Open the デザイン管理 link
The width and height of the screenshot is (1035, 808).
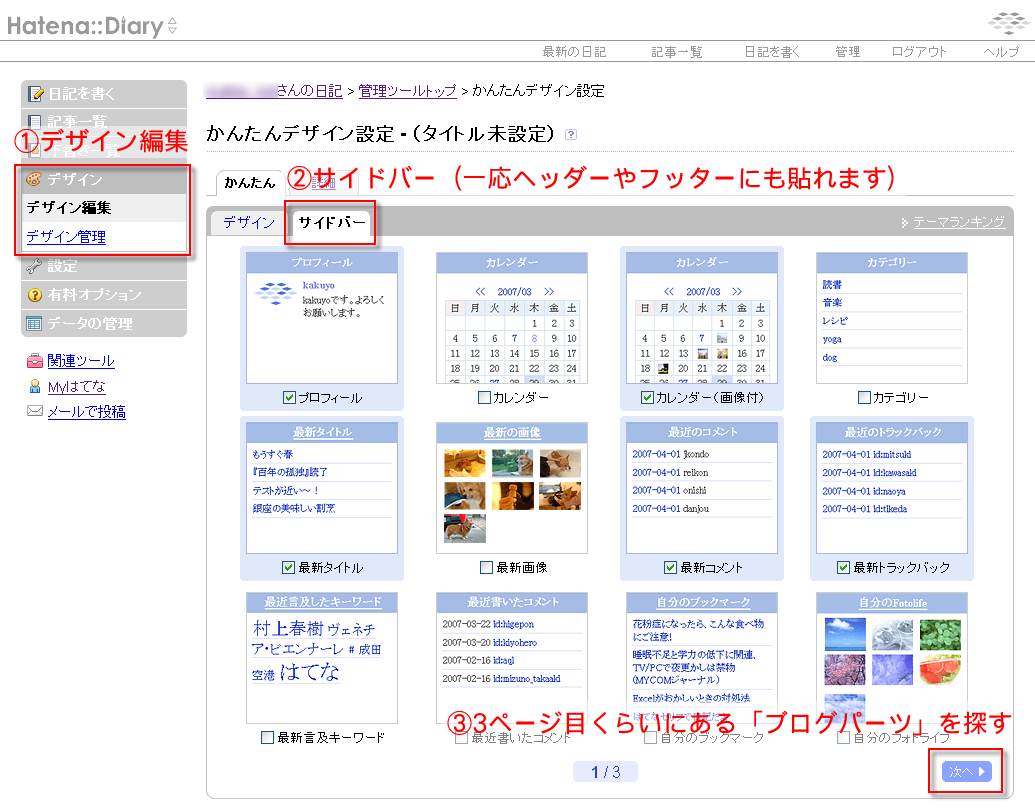point(66,237)
